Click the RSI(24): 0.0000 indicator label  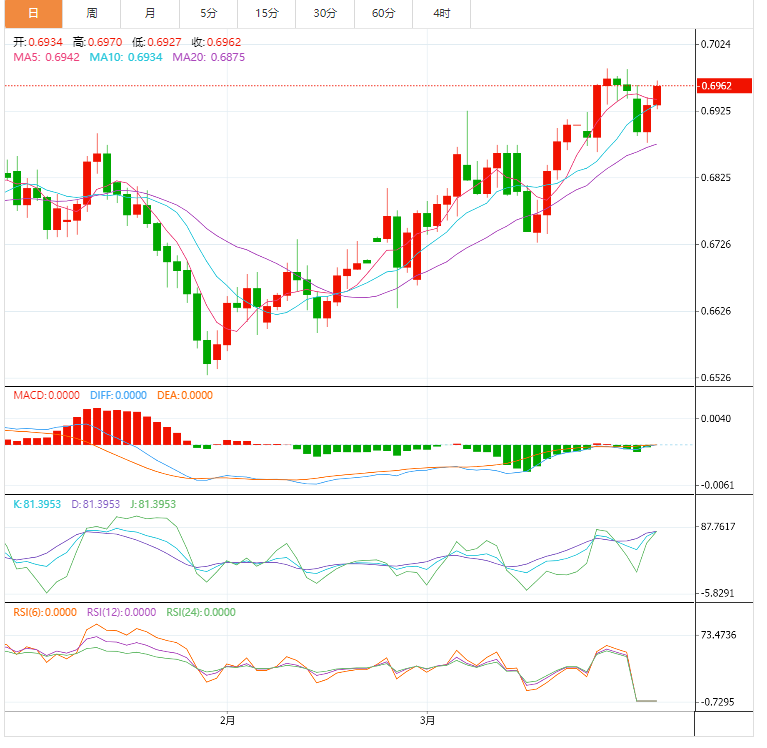coord(201,612)
